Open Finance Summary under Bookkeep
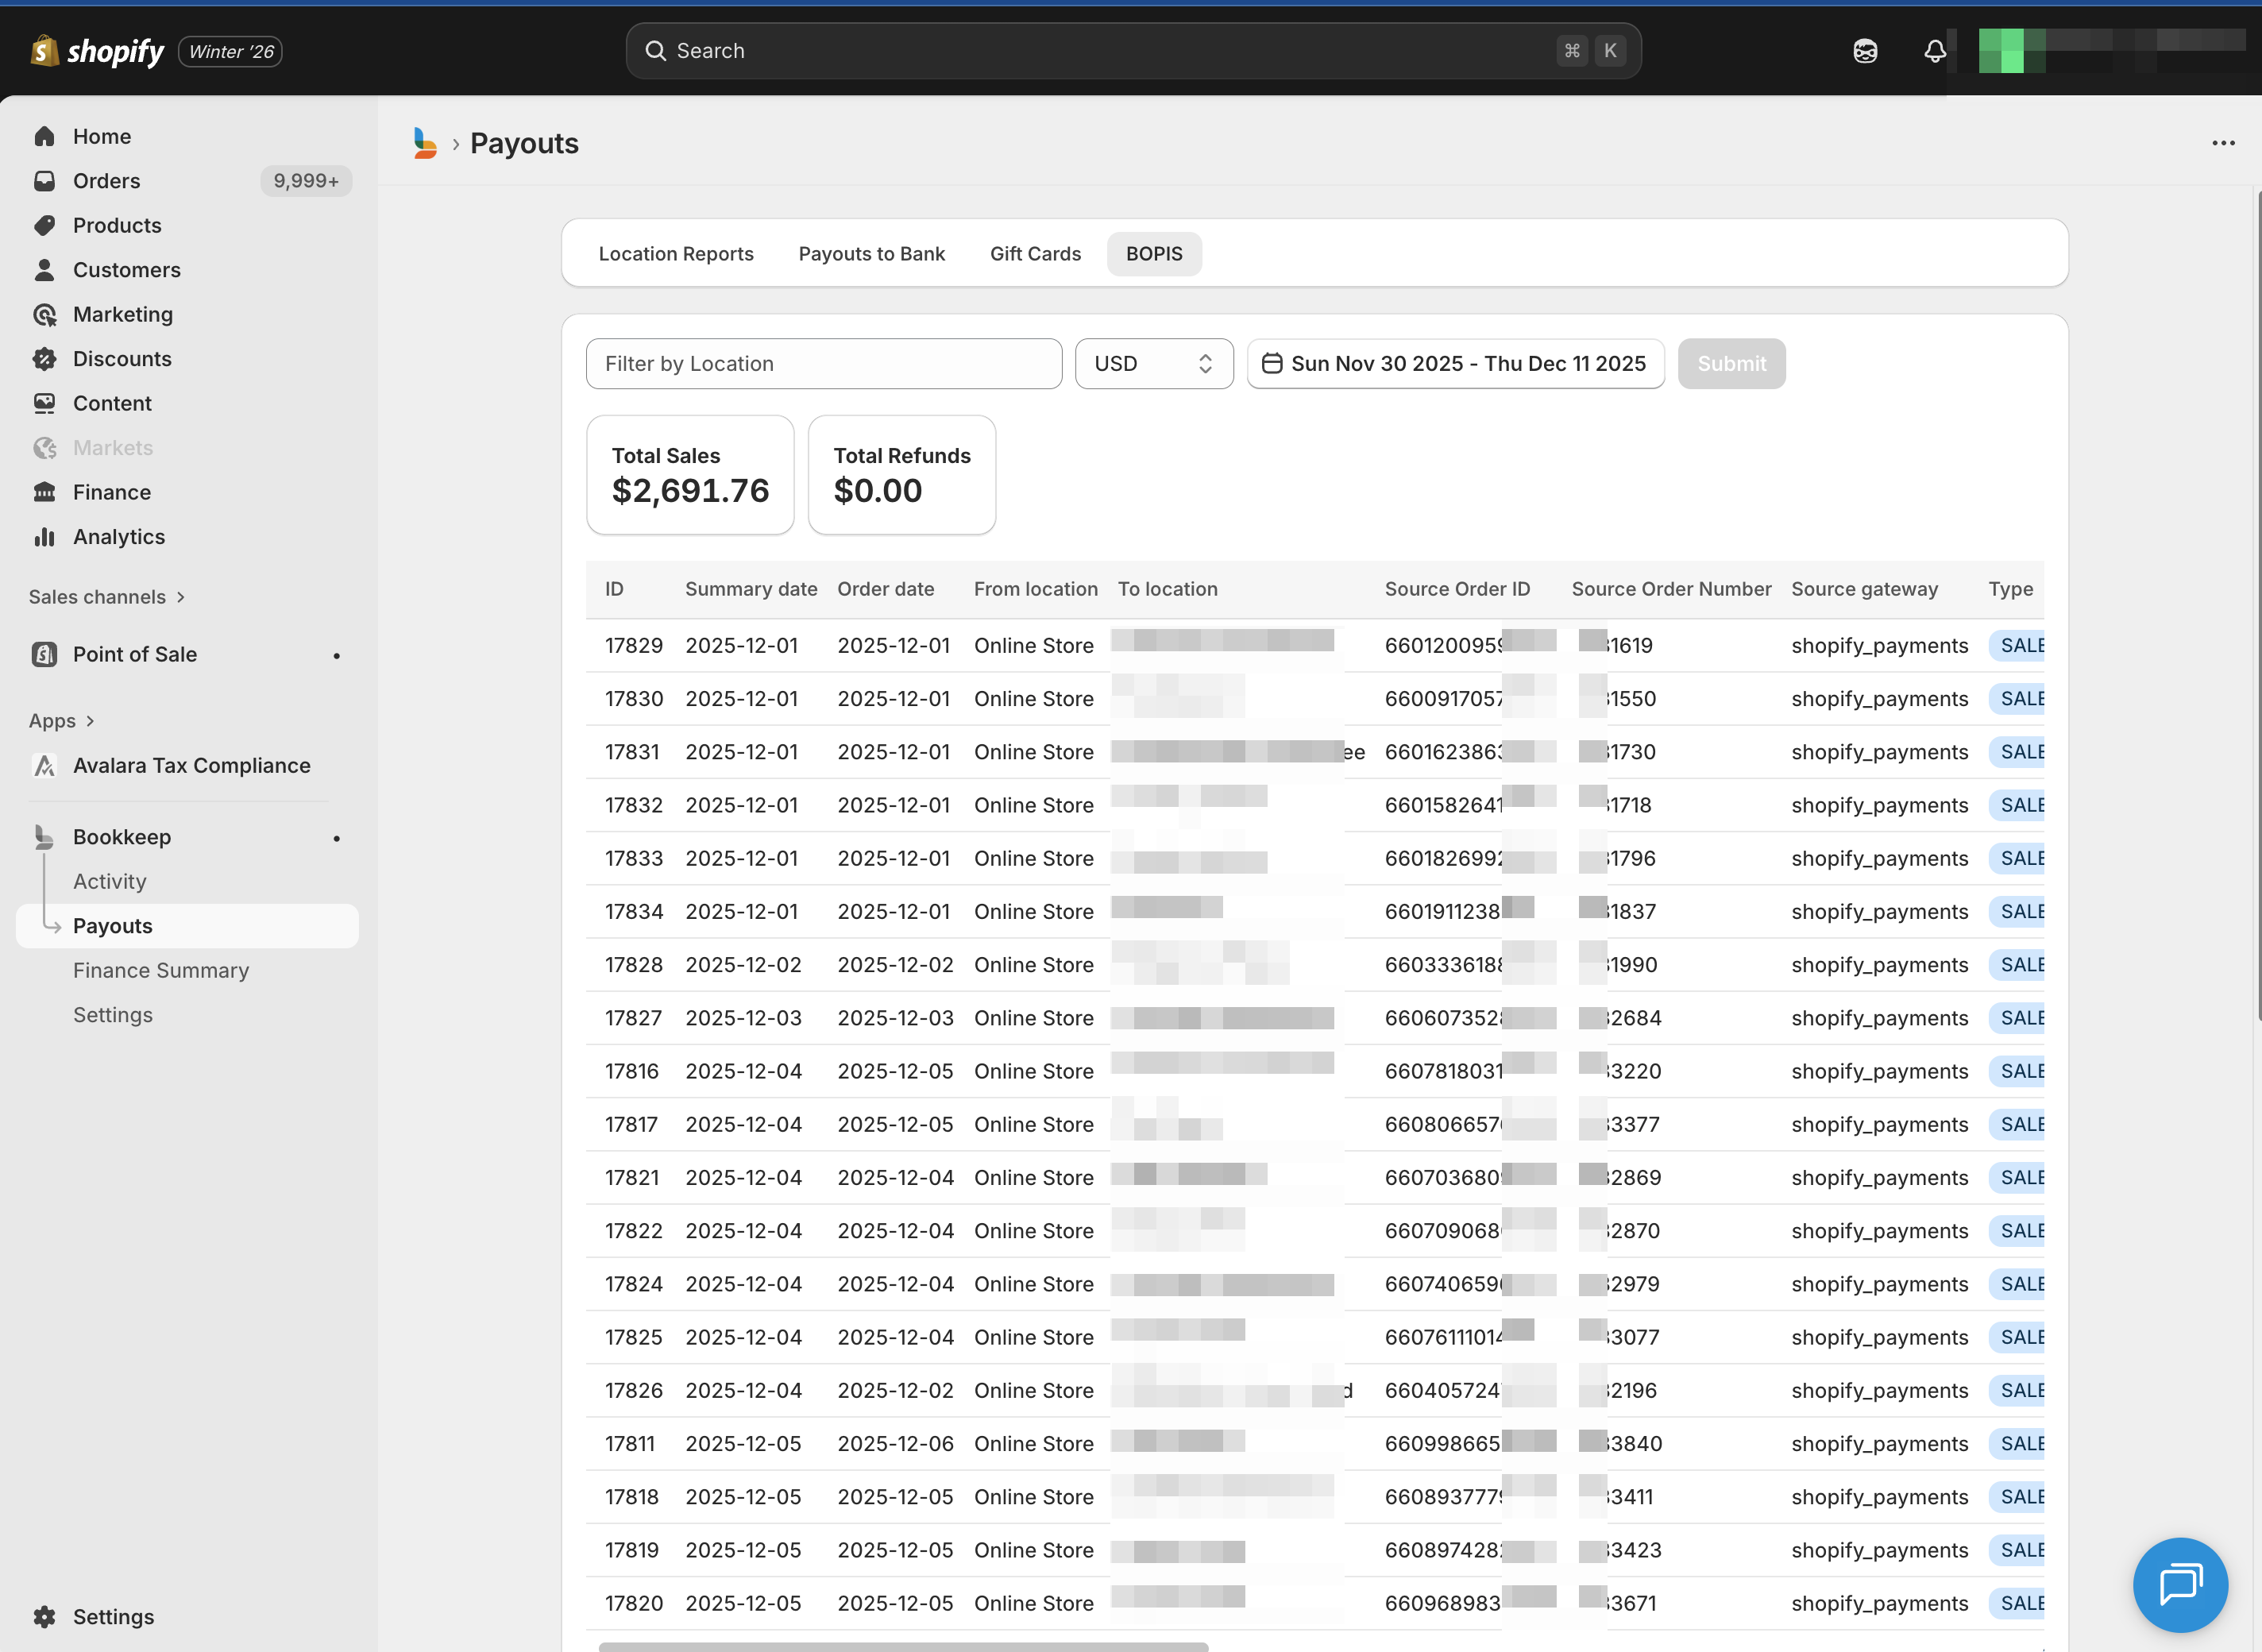Image resolution: width=2262 pixels, height=1652 pixels. click(161, 970)
